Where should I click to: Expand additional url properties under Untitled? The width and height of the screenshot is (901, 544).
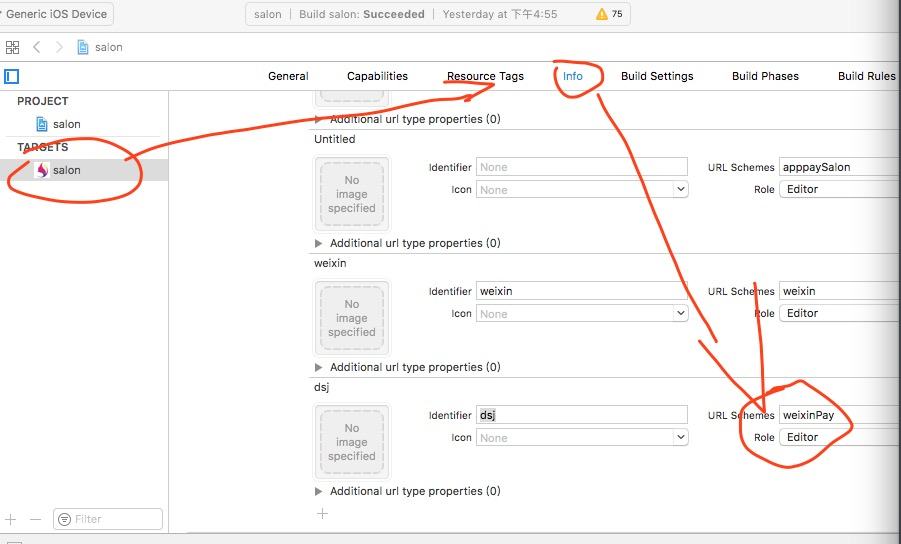coord(318,244)
